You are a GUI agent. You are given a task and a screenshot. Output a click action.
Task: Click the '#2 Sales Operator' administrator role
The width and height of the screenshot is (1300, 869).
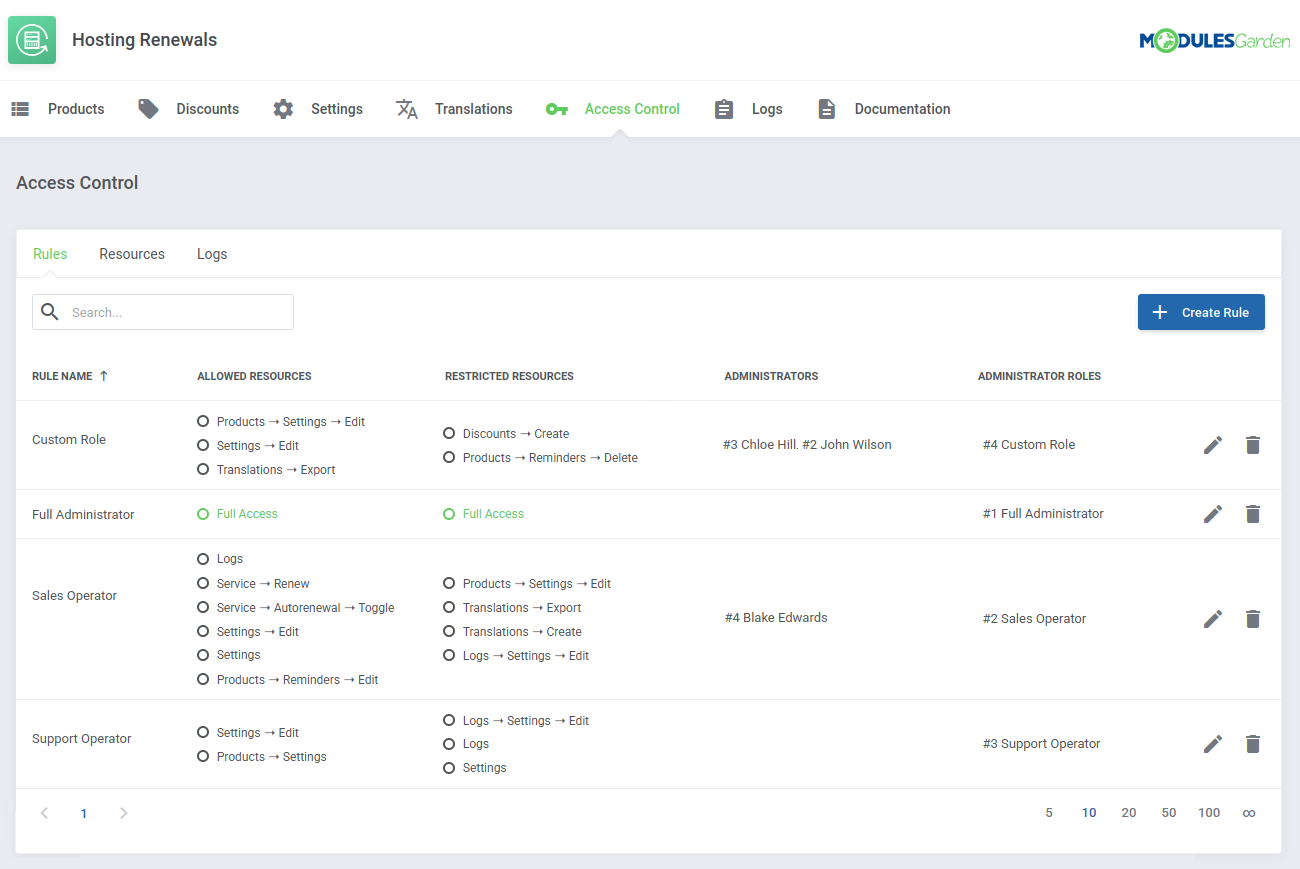pos(1034,619)
